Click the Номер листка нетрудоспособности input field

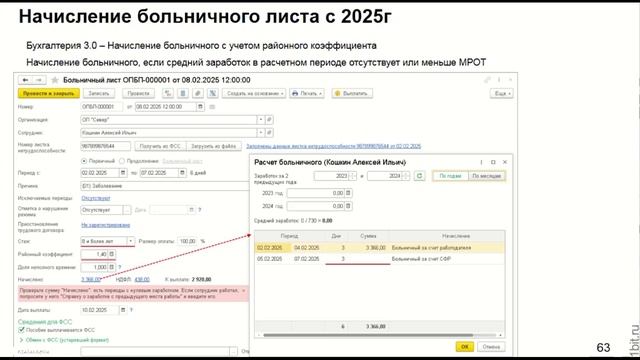pyautogui.click(x=106, y=146)
